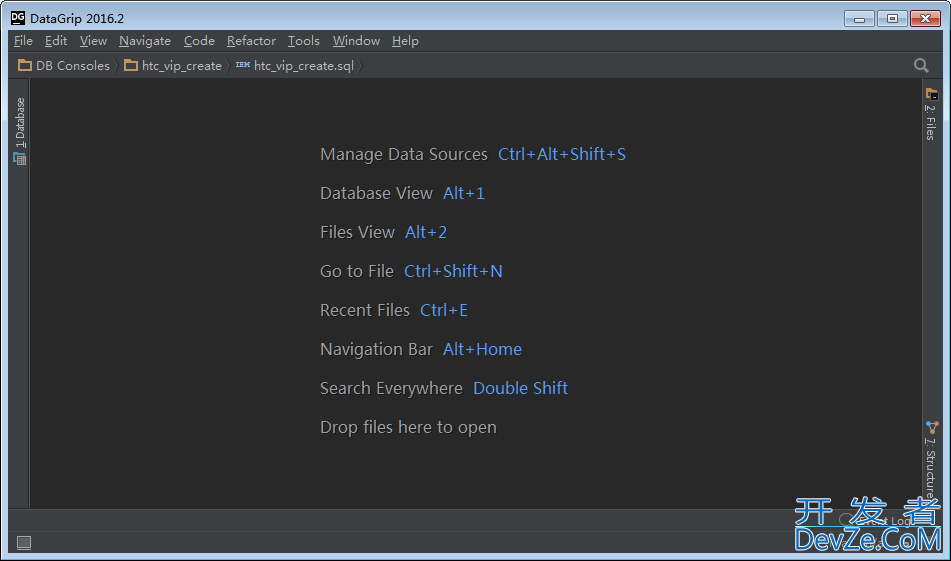
Task: Select htc_vip_create.sql in the navigation bar
Action: tap(303, 66)
